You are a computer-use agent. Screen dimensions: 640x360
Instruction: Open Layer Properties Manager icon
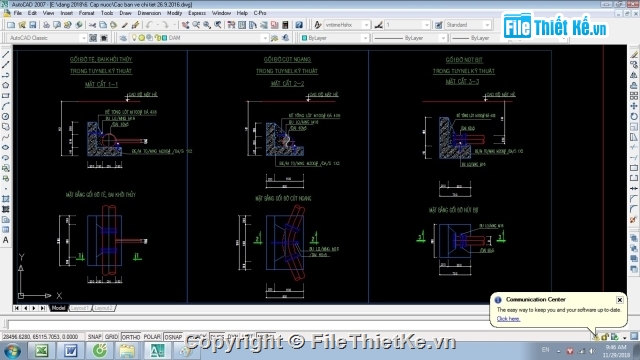123,38
